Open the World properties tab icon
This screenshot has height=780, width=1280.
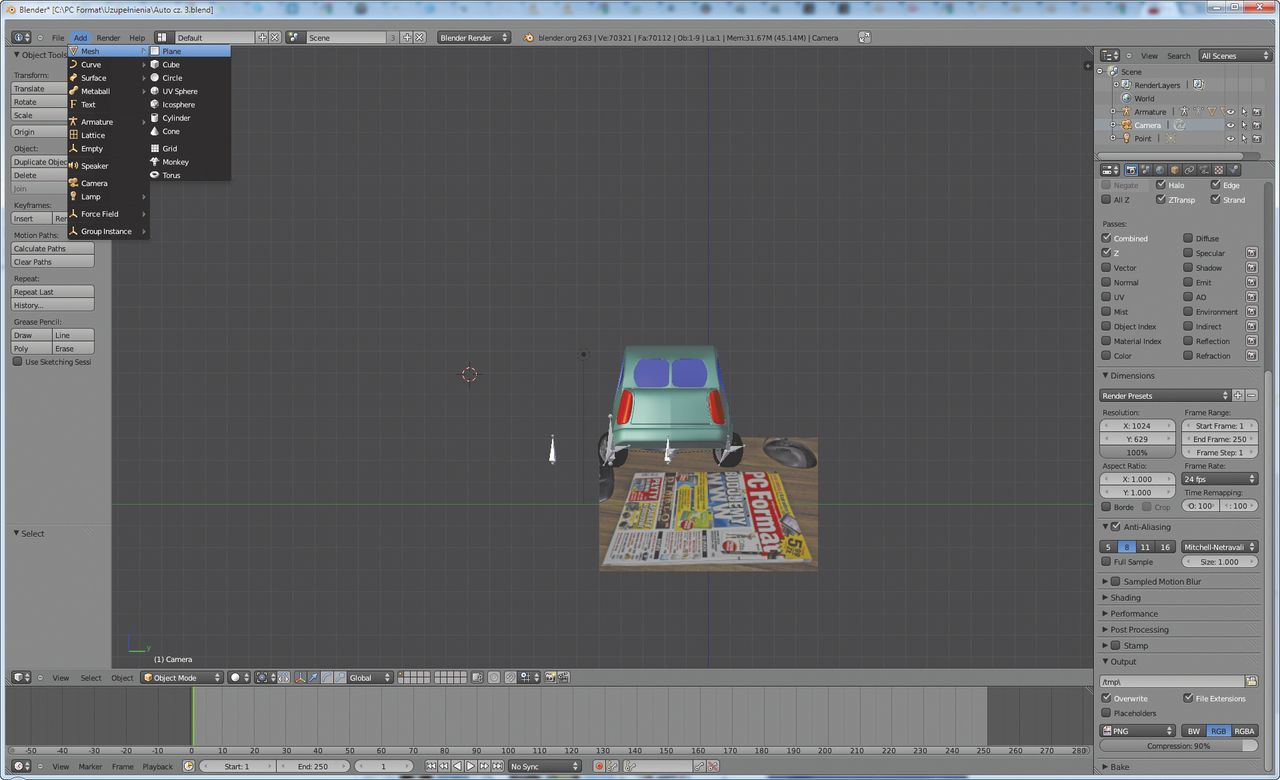[1160, 170]
